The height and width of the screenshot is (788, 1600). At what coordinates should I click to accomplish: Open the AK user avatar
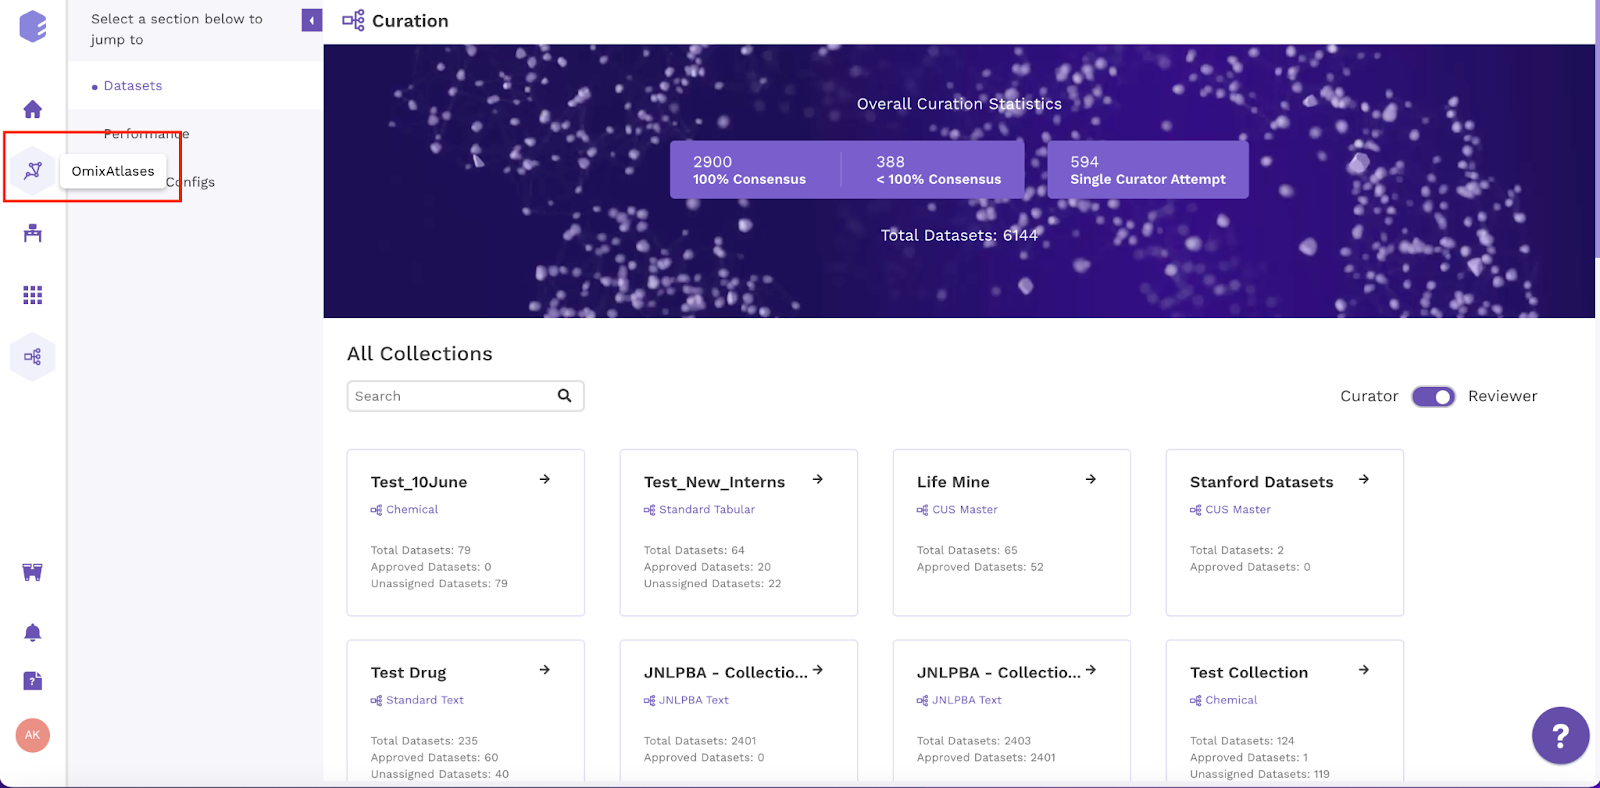pos(33,735)
